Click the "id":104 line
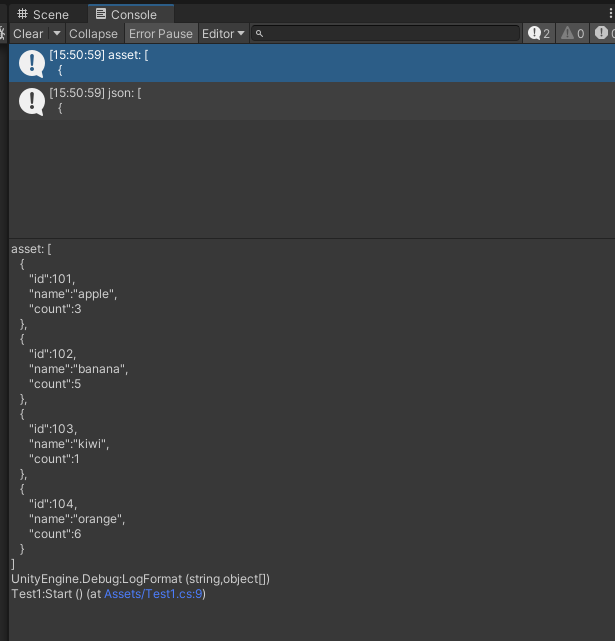The height and width of the screenshot is (641, 615). (53, 504)
